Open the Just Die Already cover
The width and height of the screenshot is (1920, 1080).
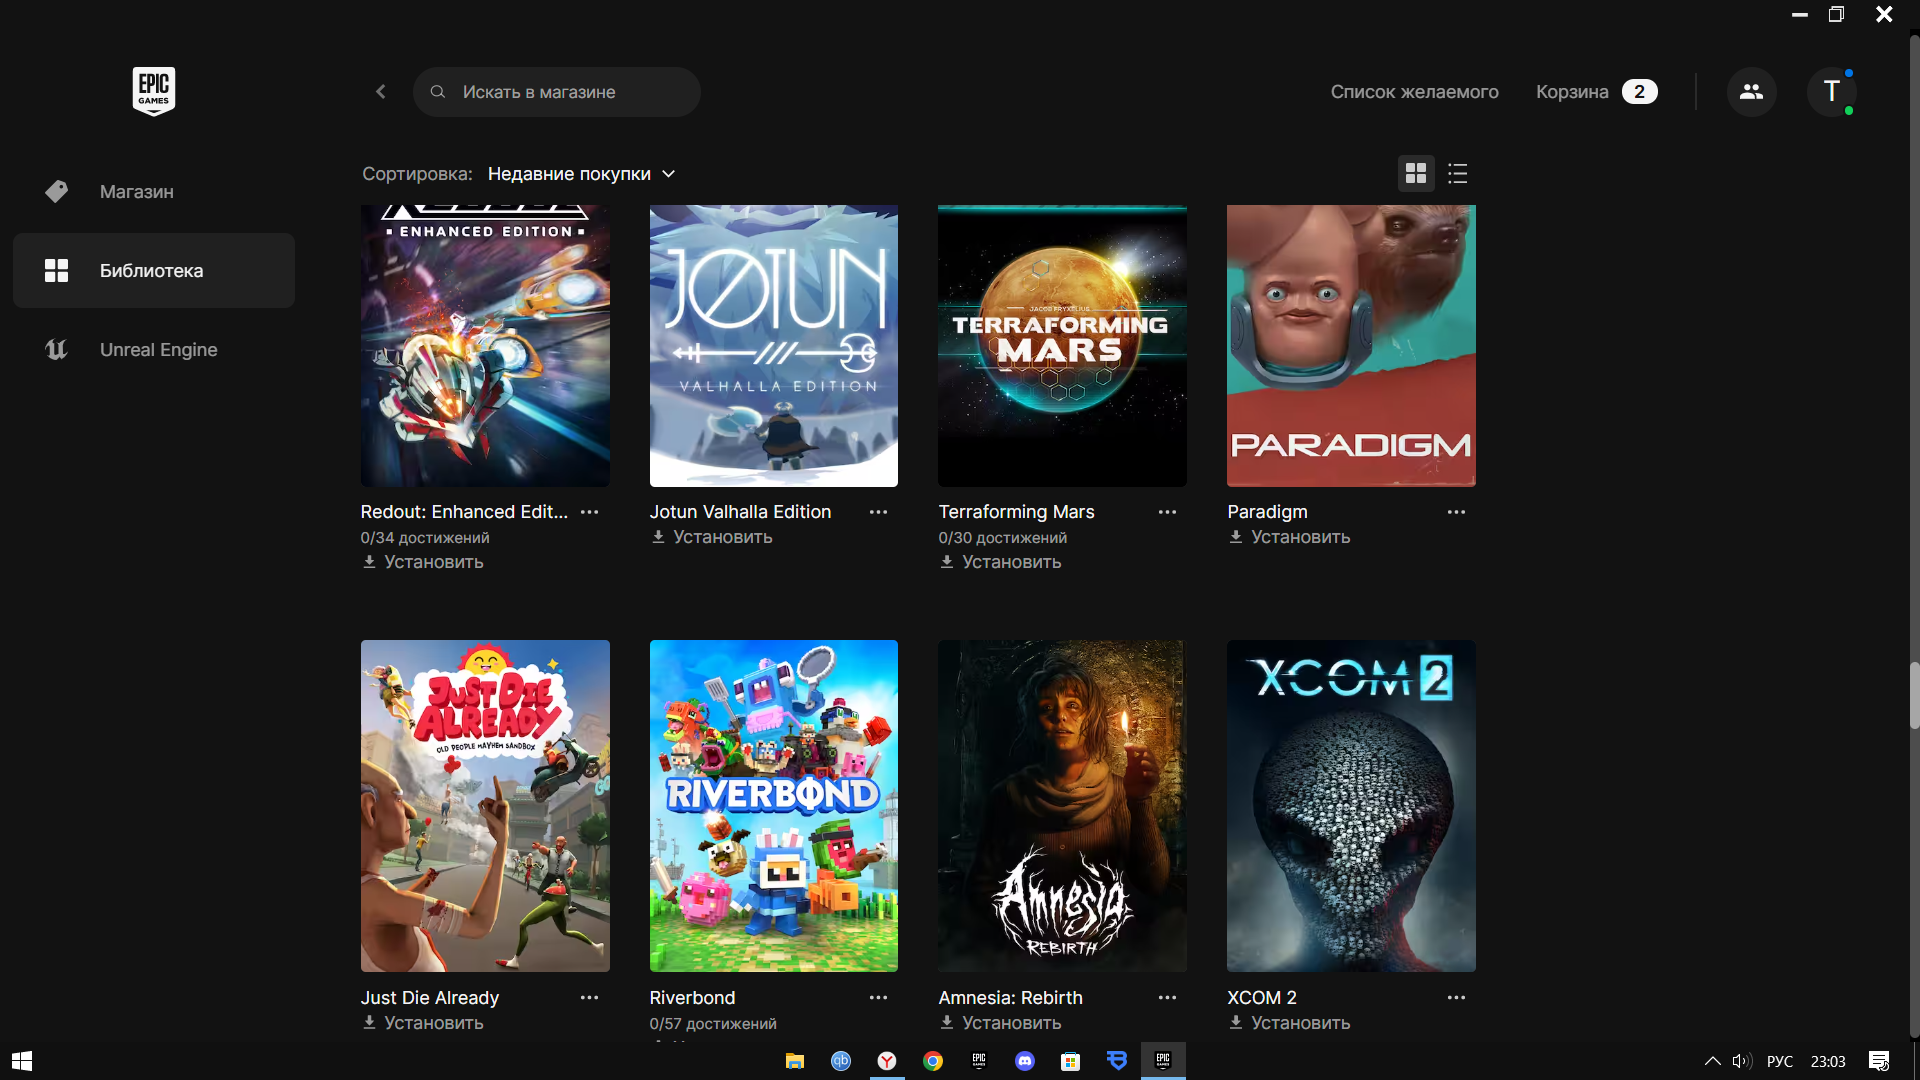[485, 806]
